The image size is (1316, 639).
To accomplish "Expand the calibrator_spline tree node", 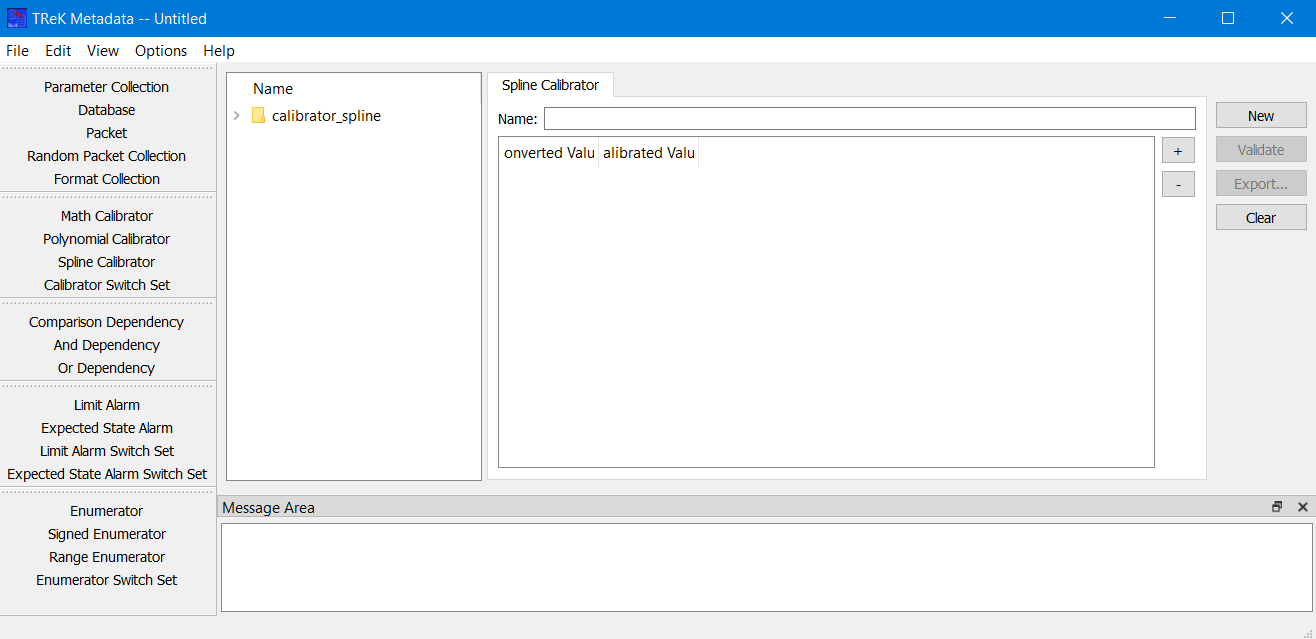I will pos(237,116).
